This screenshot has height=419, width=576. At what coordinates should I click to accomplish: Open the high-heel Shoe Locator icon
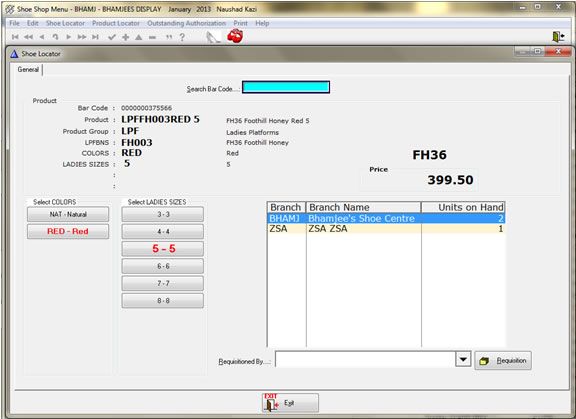[x=213, y=37]
